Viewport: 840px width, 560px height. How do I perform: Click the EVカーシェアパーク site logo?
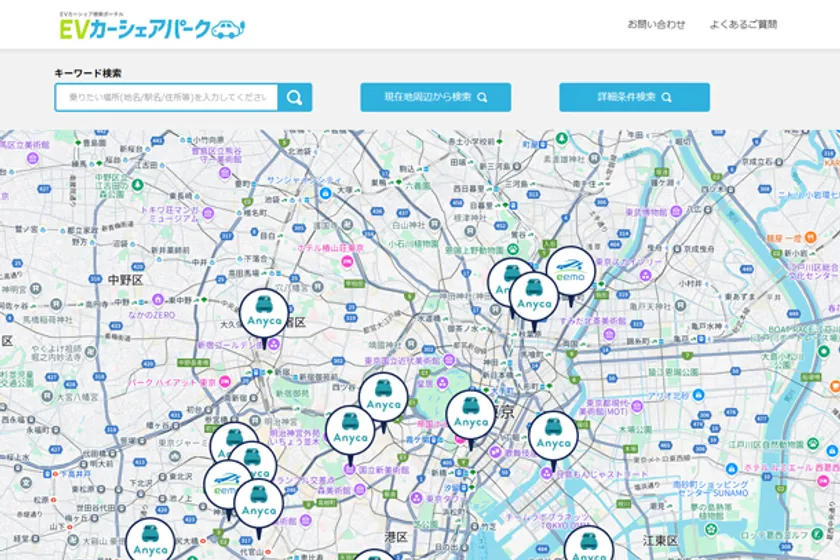152,27
